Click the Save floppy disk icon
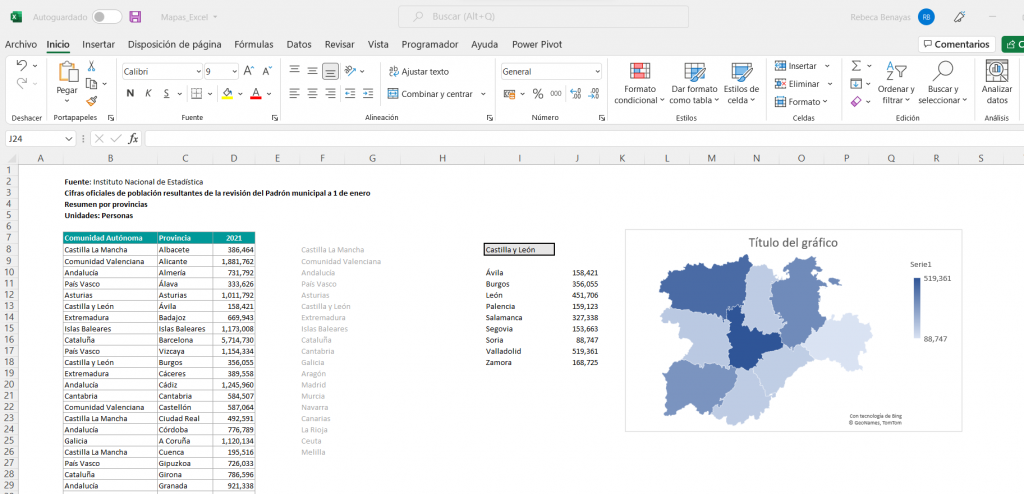This screenshot has height=494, width=1024. point(135,17)
